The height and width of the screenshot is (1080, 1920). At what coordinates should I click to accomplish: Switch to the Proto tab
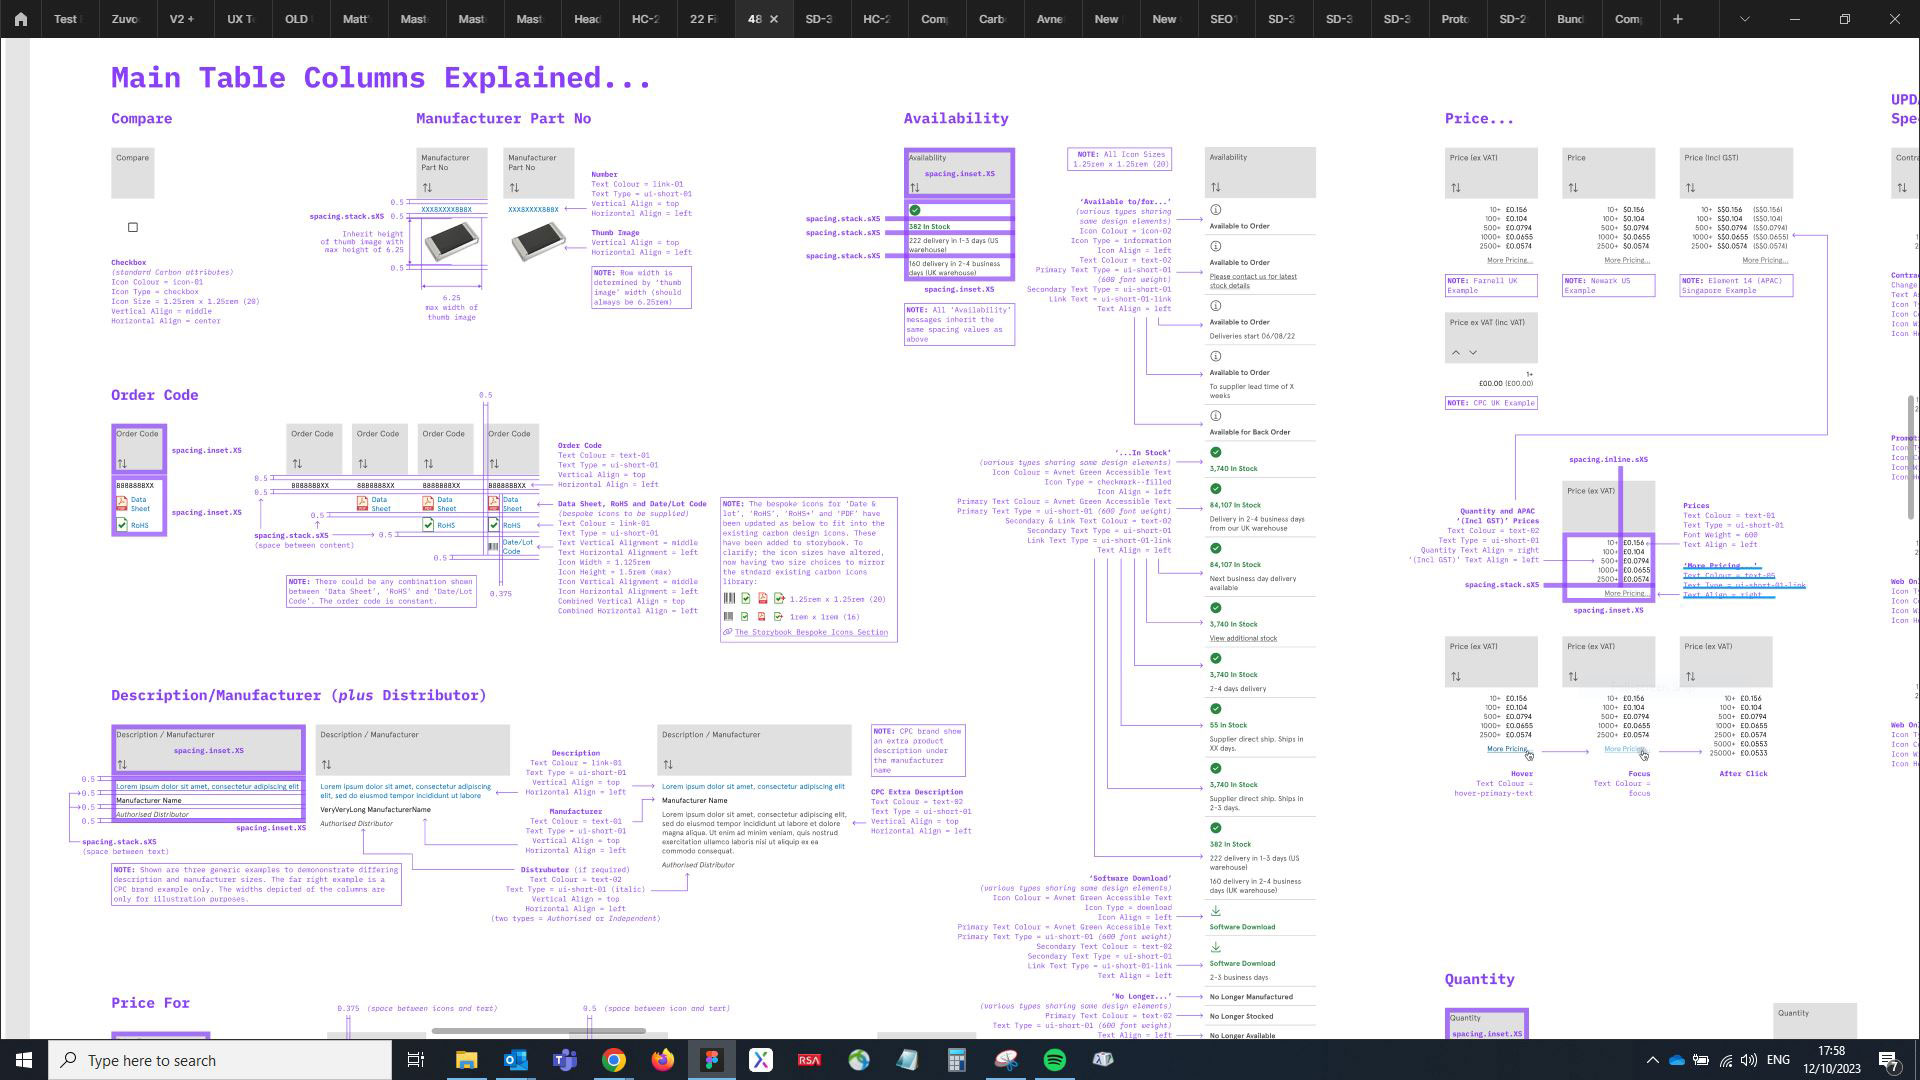[x=1454, y=19]
